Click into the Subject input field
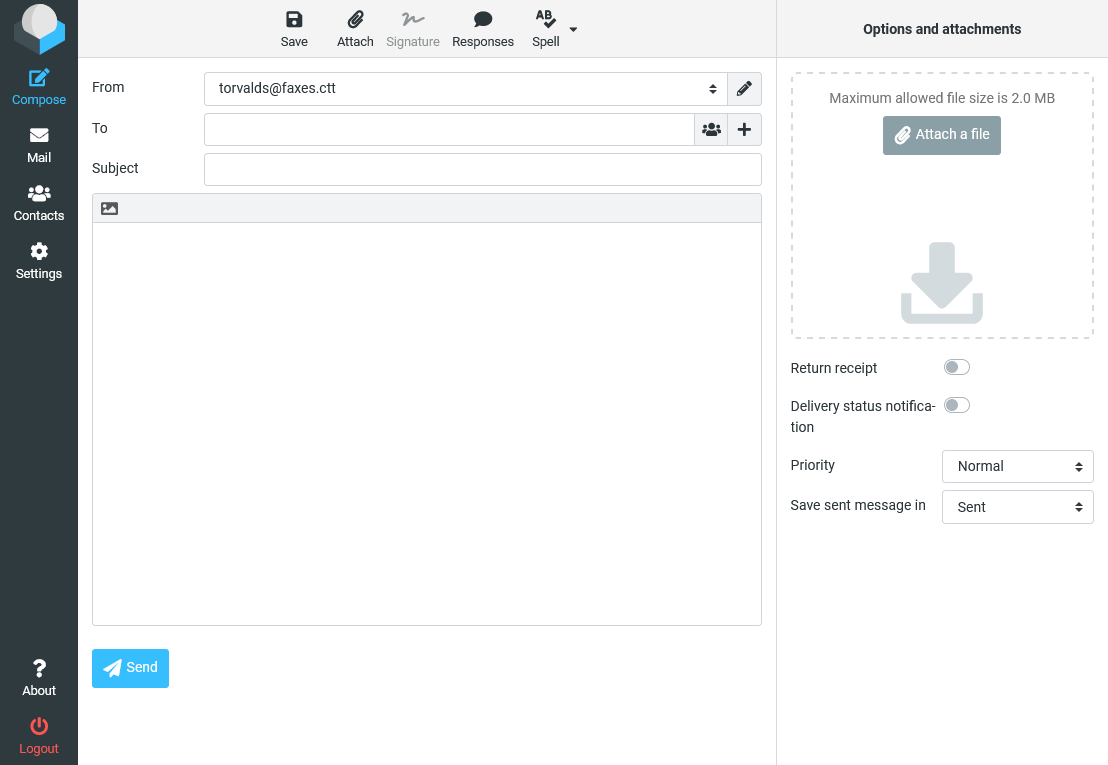The image size is (1108, 765). 482,170
